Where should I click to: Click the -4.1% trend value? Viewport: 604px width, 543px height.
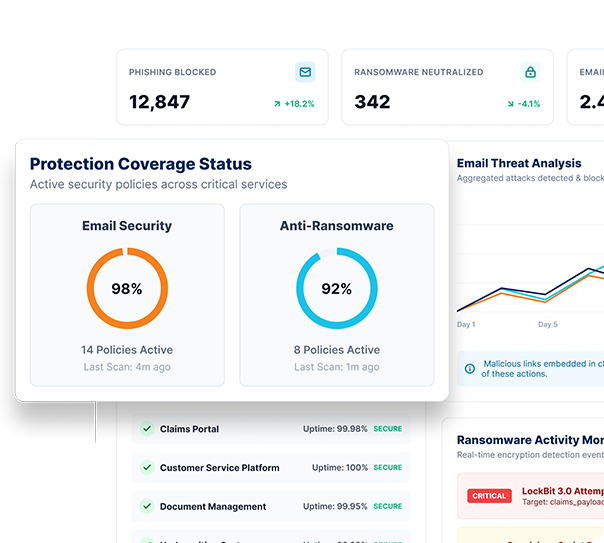pos(529,104)
